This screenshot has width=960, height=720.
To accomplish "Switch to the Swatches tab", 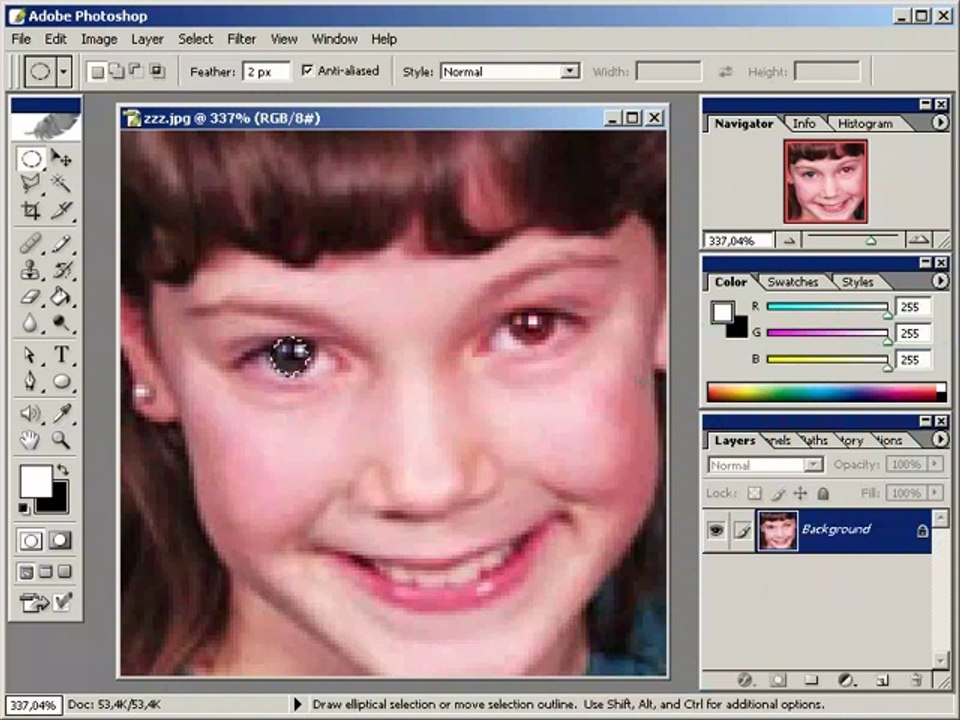I will click(x=792, y=282).
